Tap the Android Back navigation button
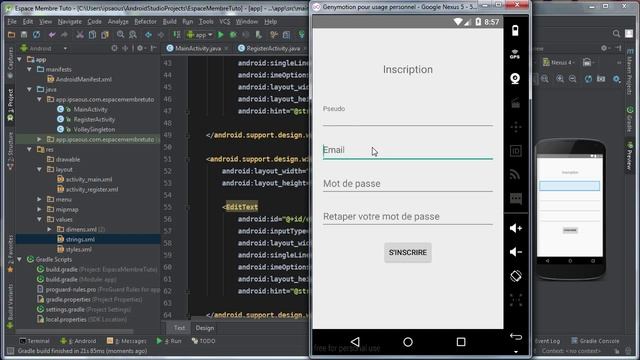Image resolution: width=640 pixels, height=360 pixels. point(355,342)
